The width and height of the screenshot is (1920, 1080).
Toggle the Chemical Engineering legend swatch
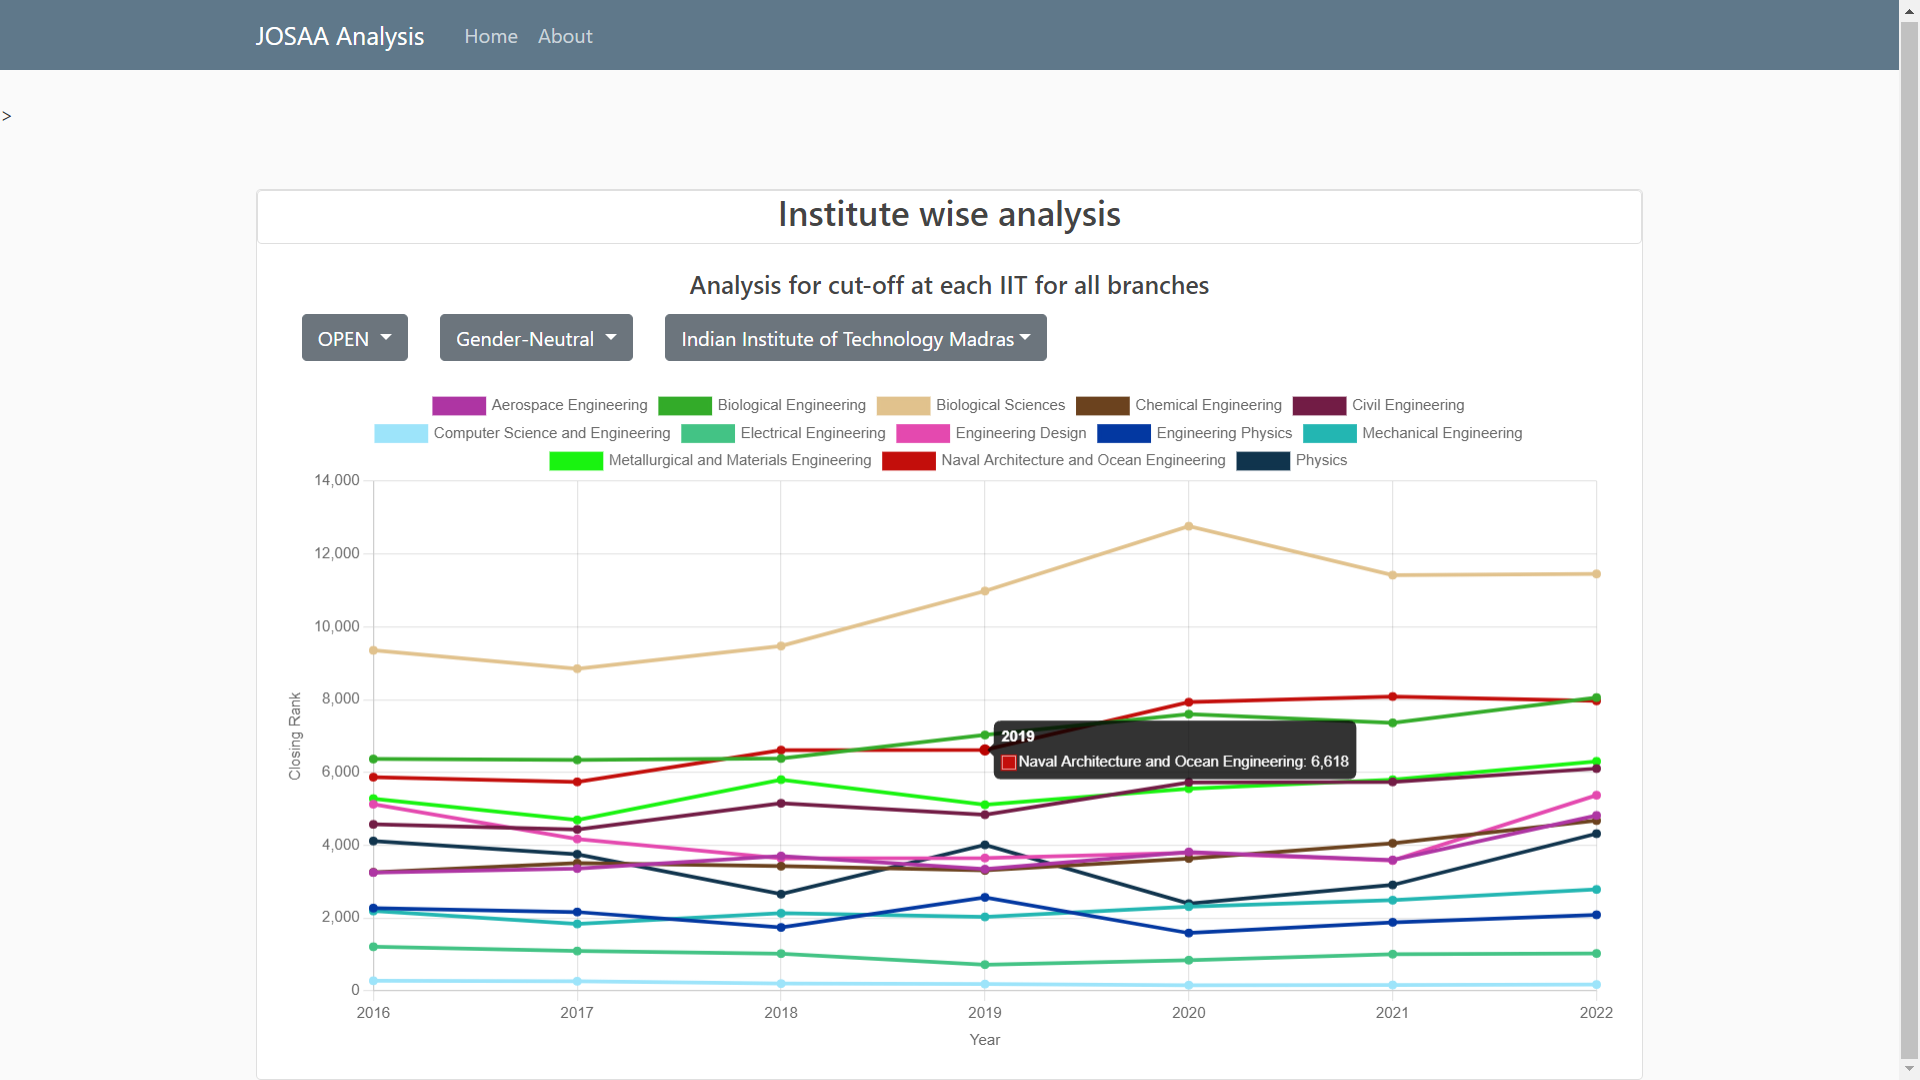1101,405
